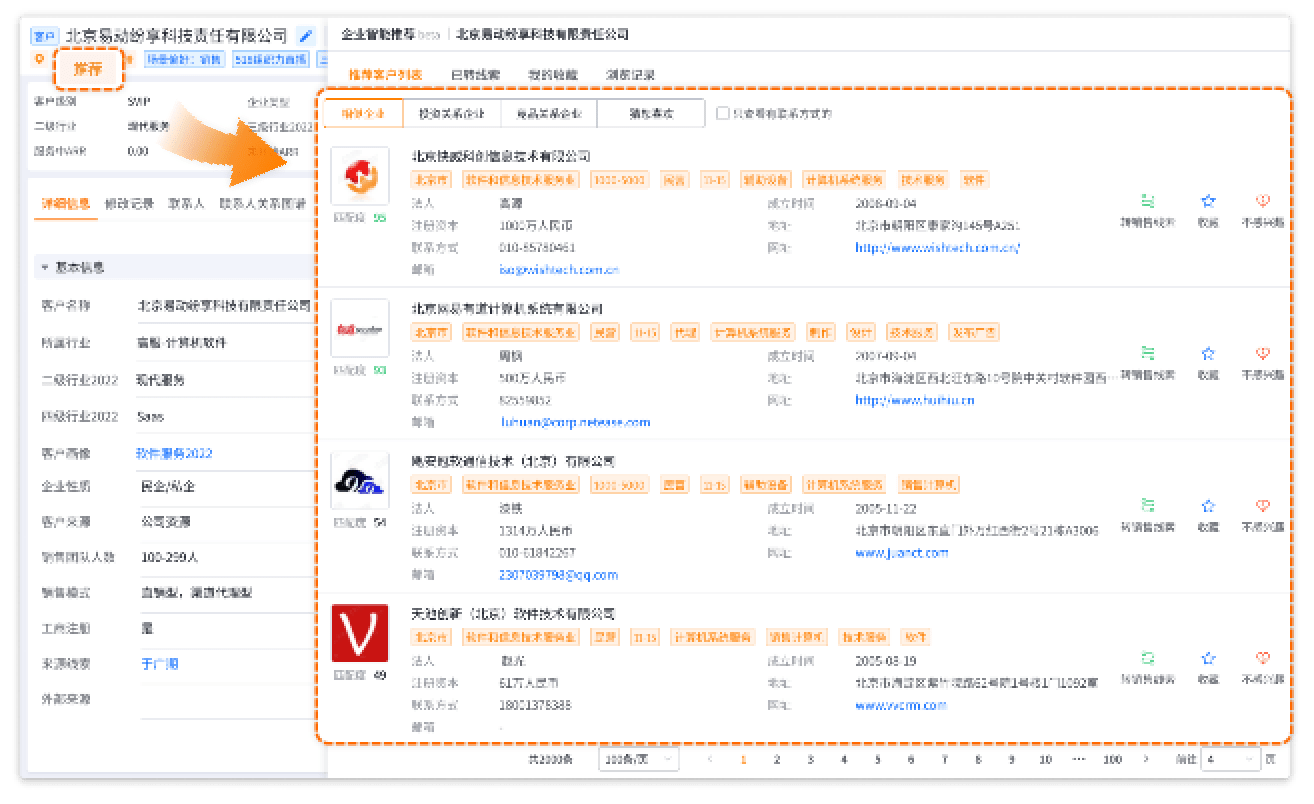Image resolution: width=1314 pixels, height=804 pixels.
Task: Go to page 2 in the pagination
Action: click(776, 760)
